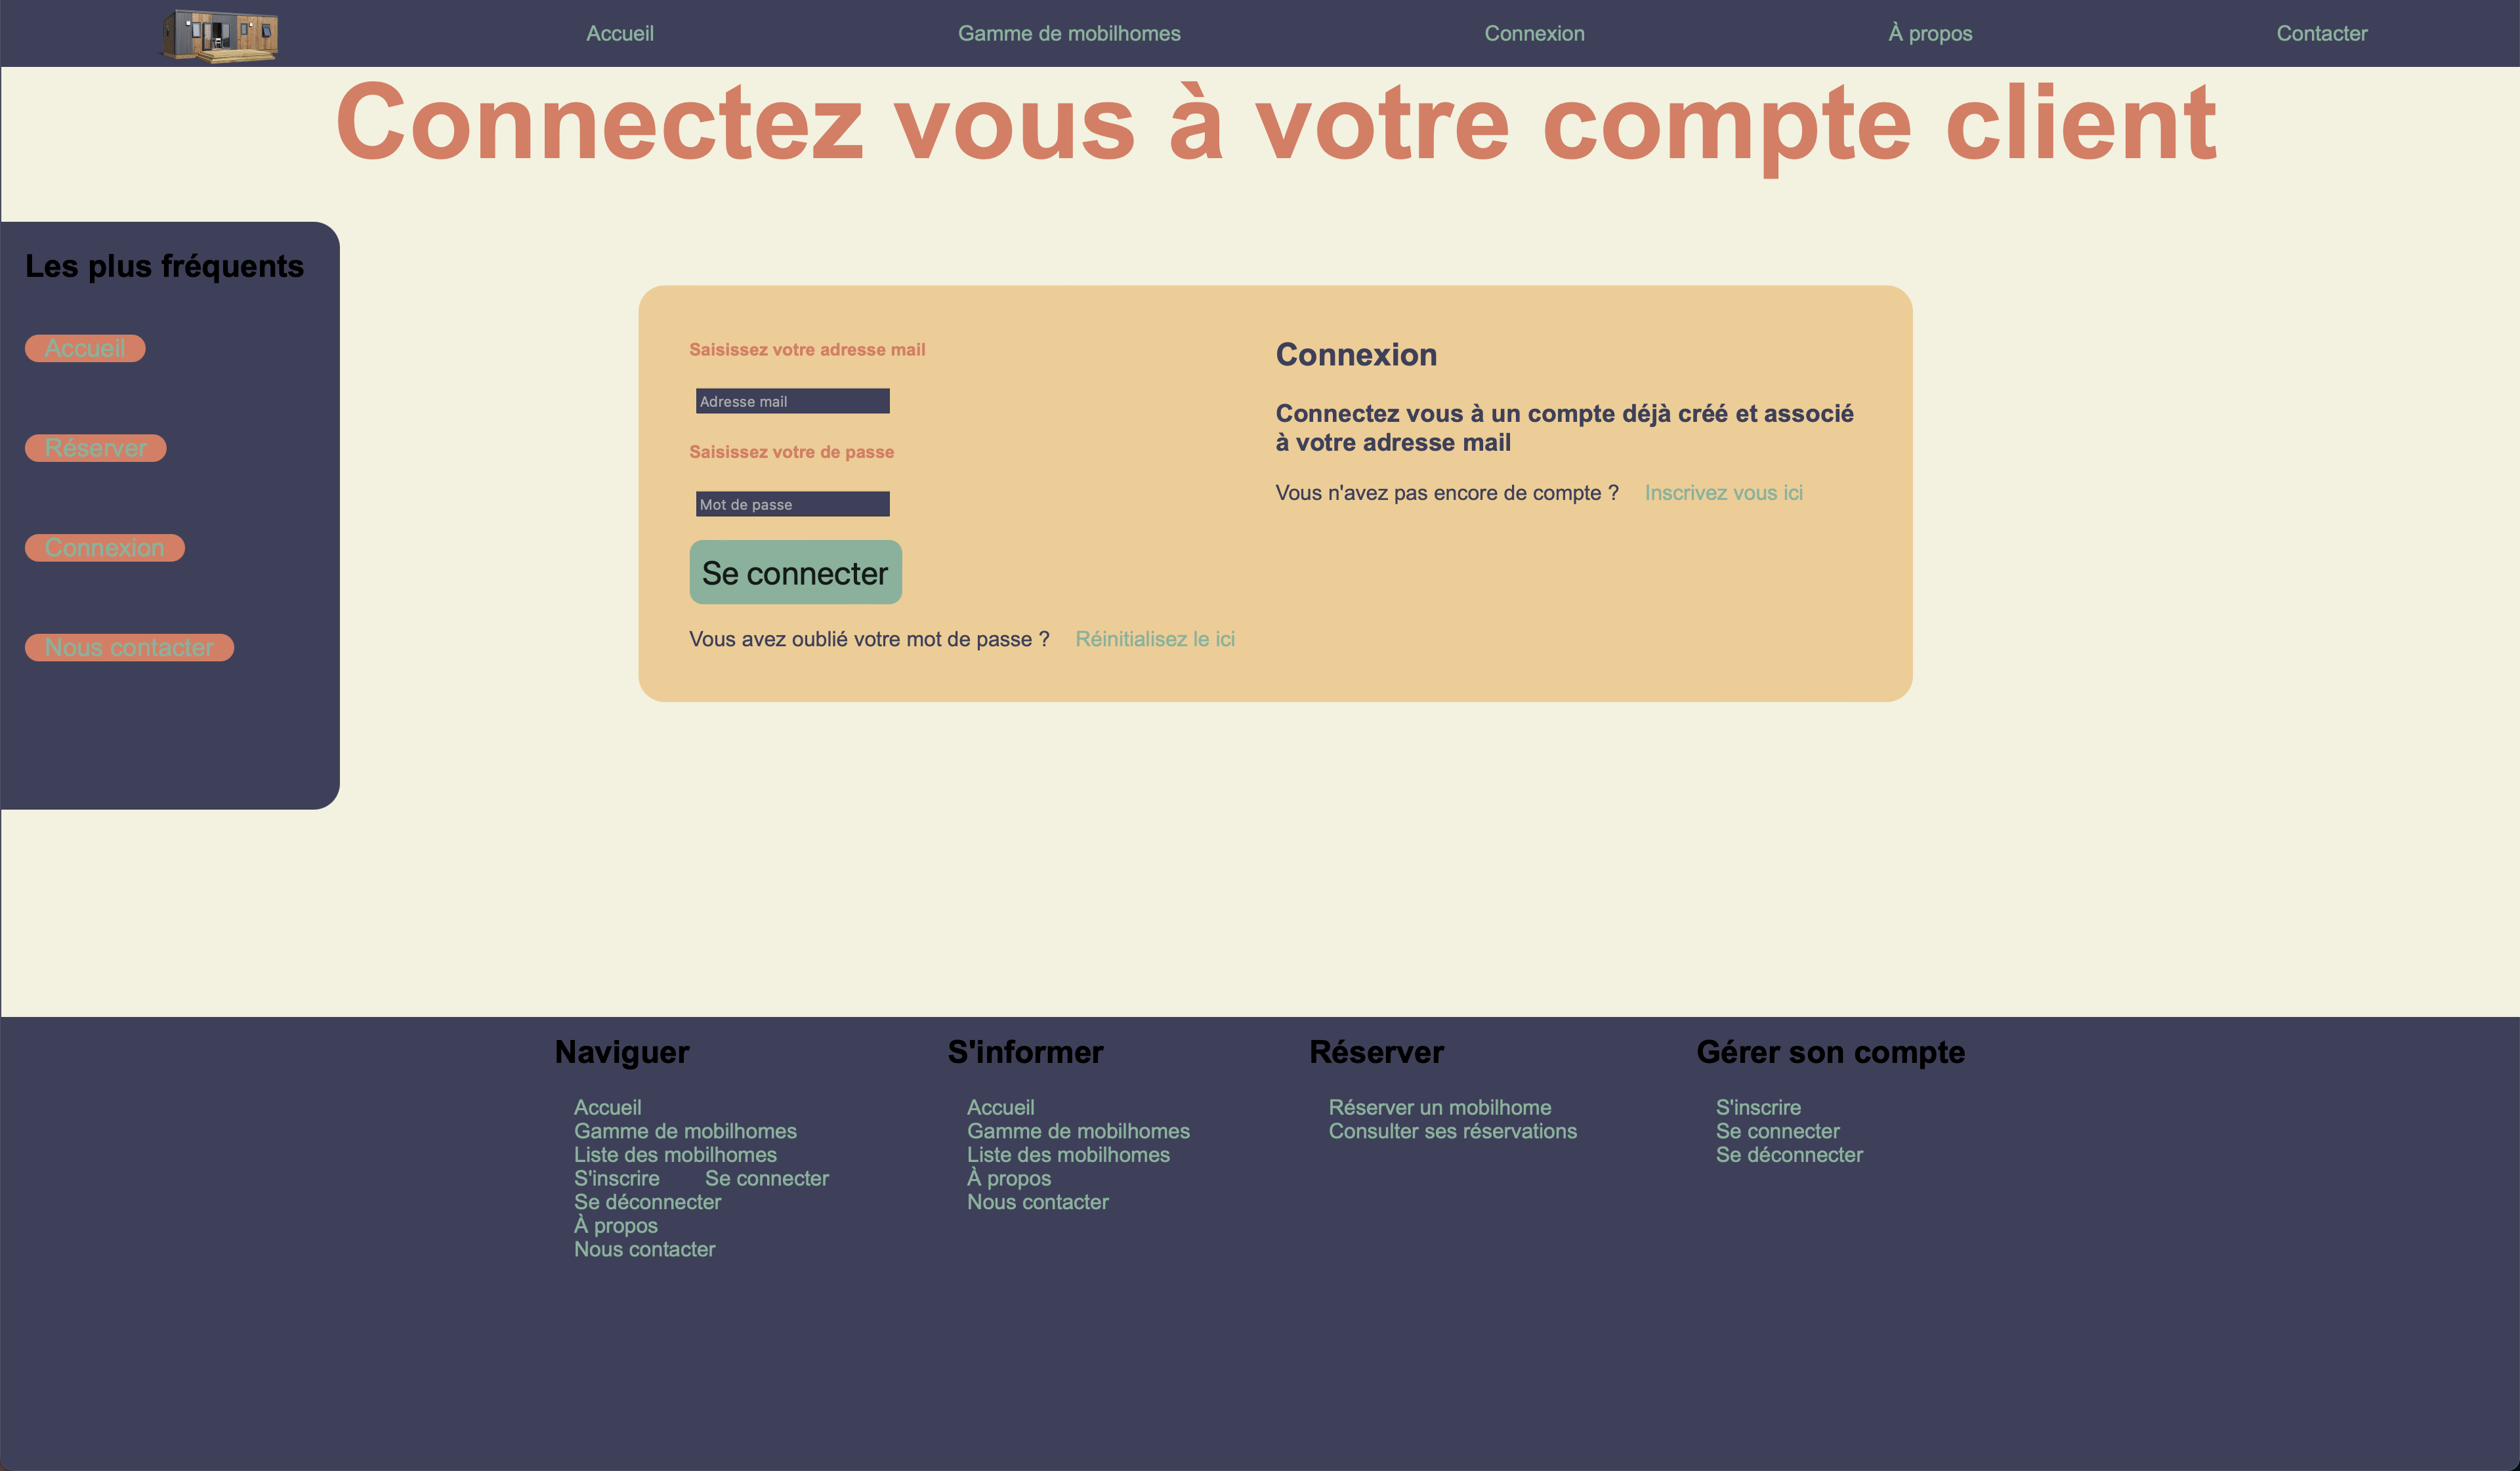Image resolution: width=2520 pixels, height=1471 pixels.
Task: Click the Accueil shortcut button
Action: [86, 346]
